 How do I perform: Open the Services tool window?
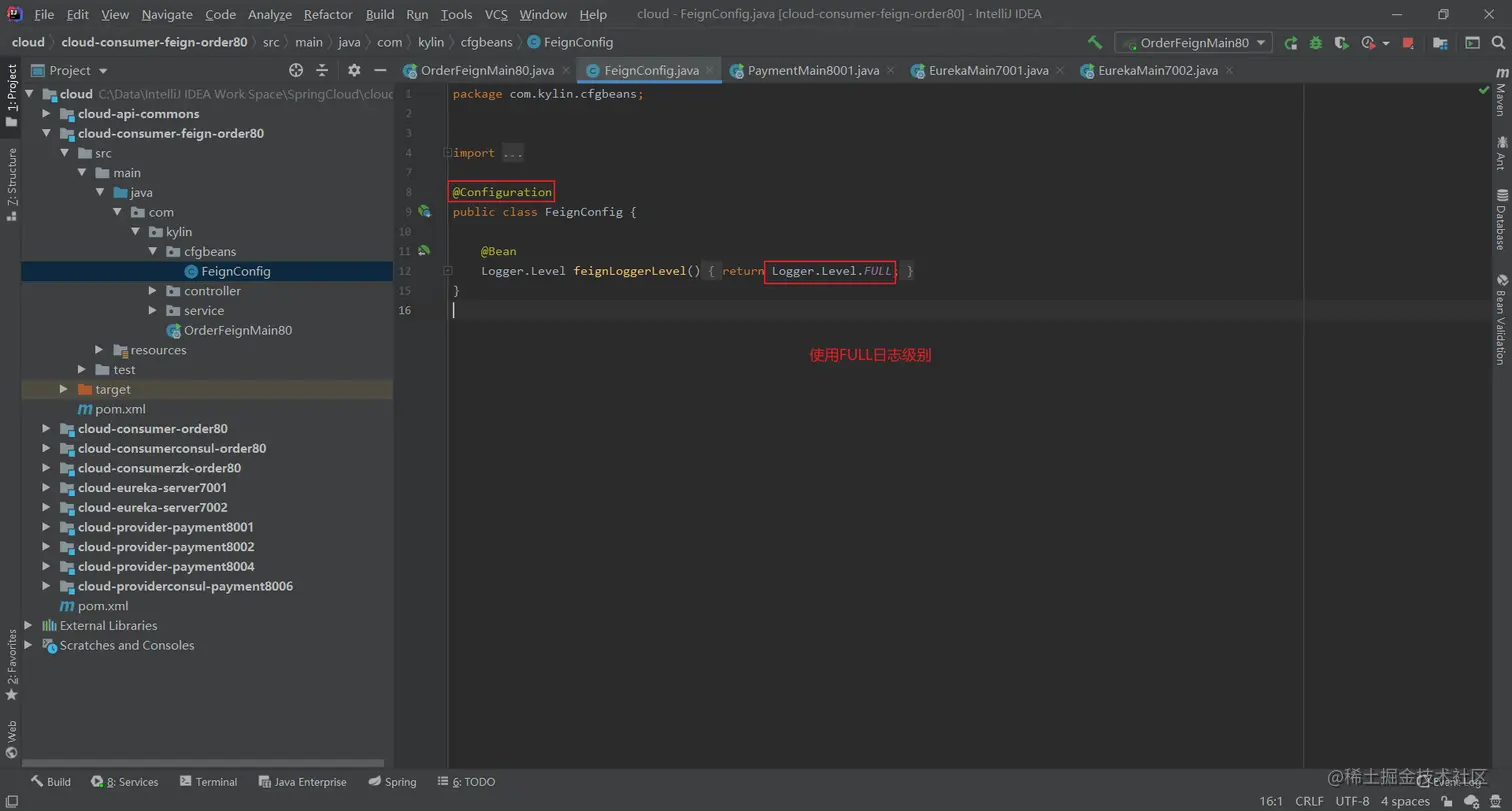[x=125, y=782]
